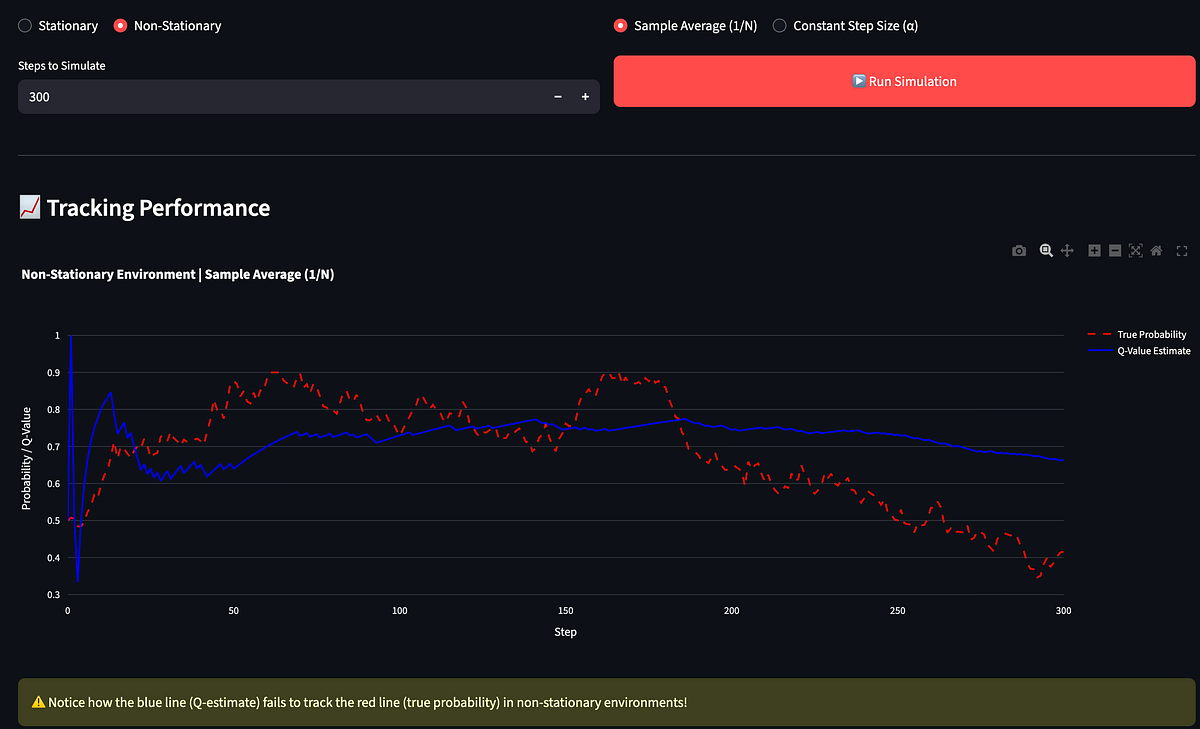This screenshot has width=1200, height=729.
Task: Toggle the True Probability legend entry
Action: coord(1138,334)
